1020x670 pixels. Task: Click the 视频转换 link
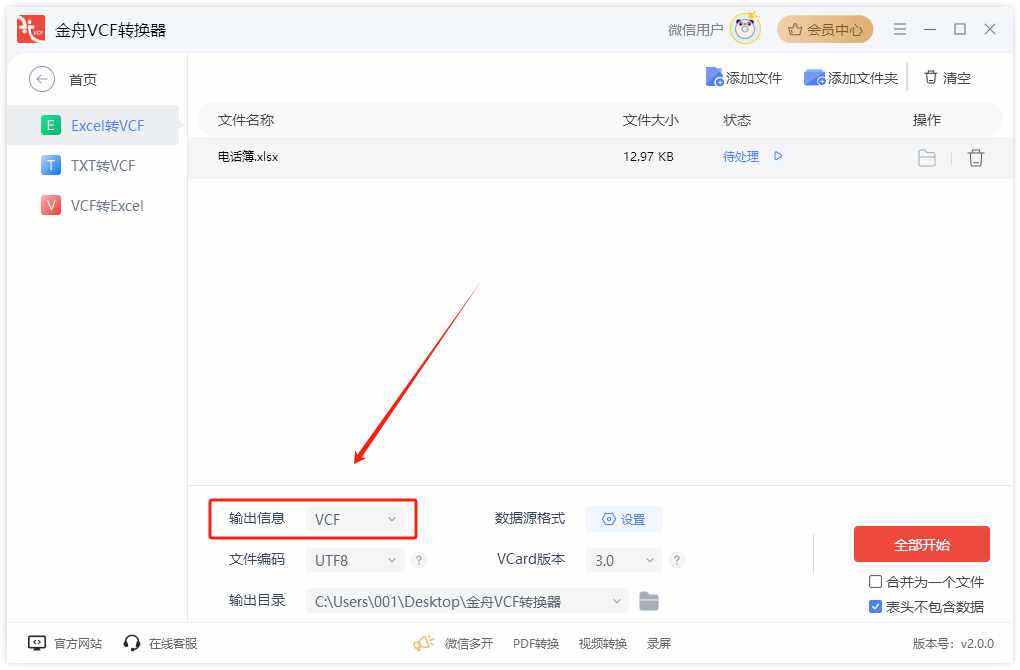coord(602,643)
